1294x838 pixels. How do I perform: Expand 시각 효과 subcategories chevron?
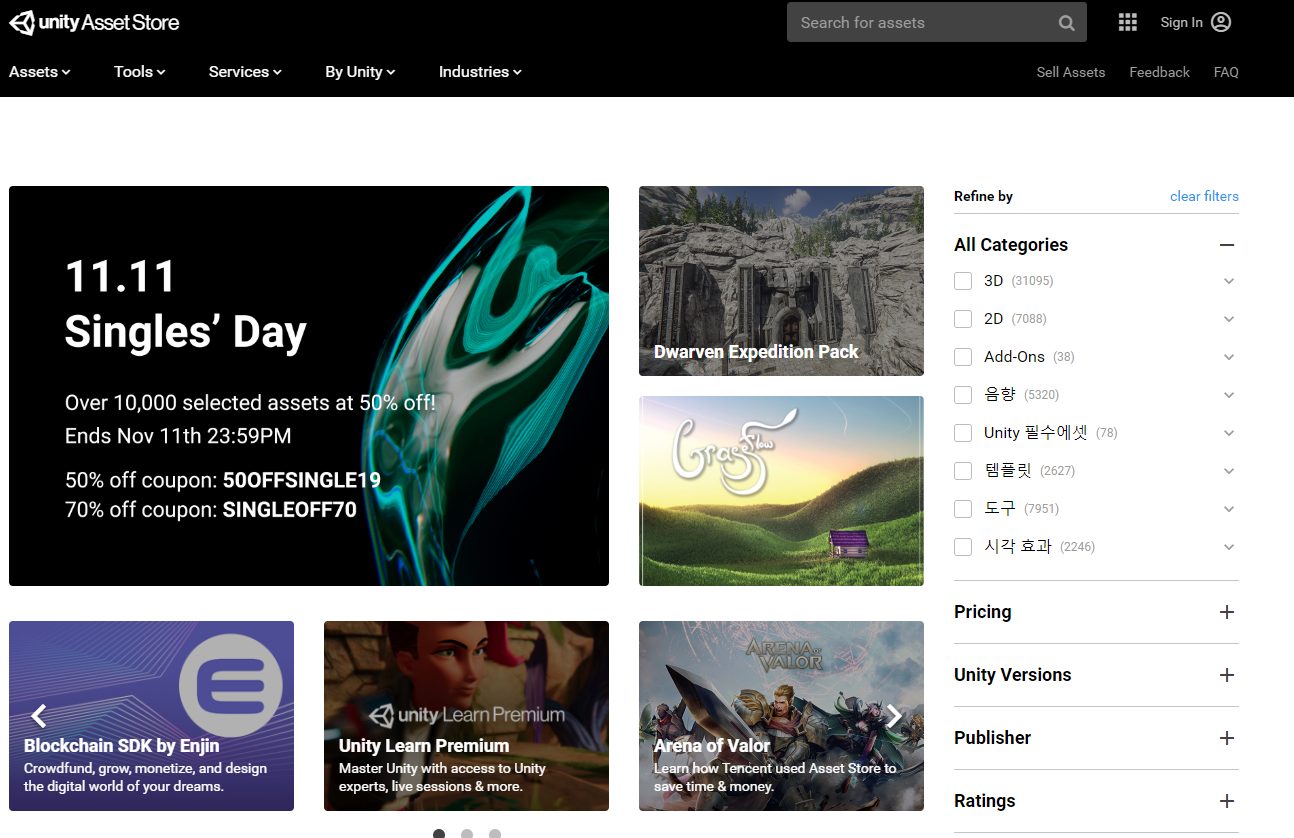coord(1229,547)
